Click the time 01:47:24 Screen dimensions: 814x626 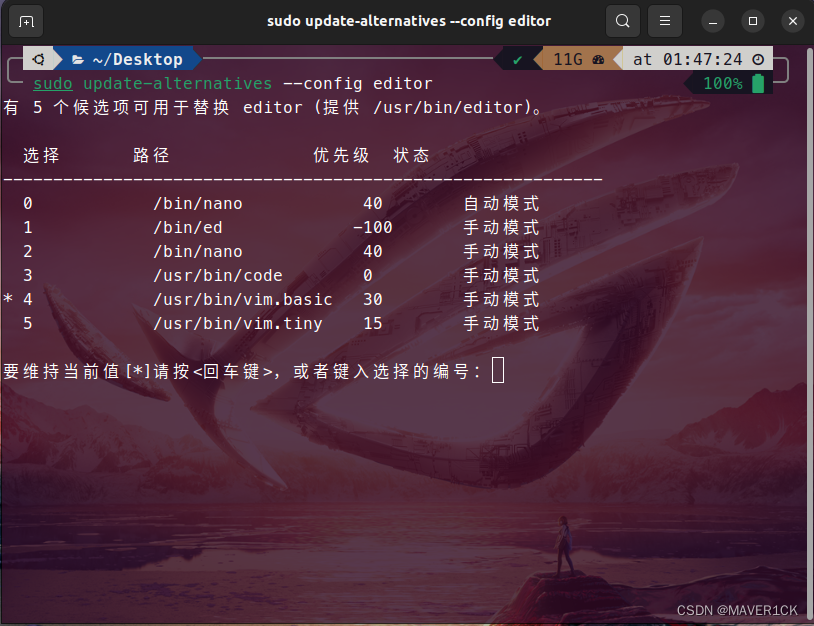[702, 59]
